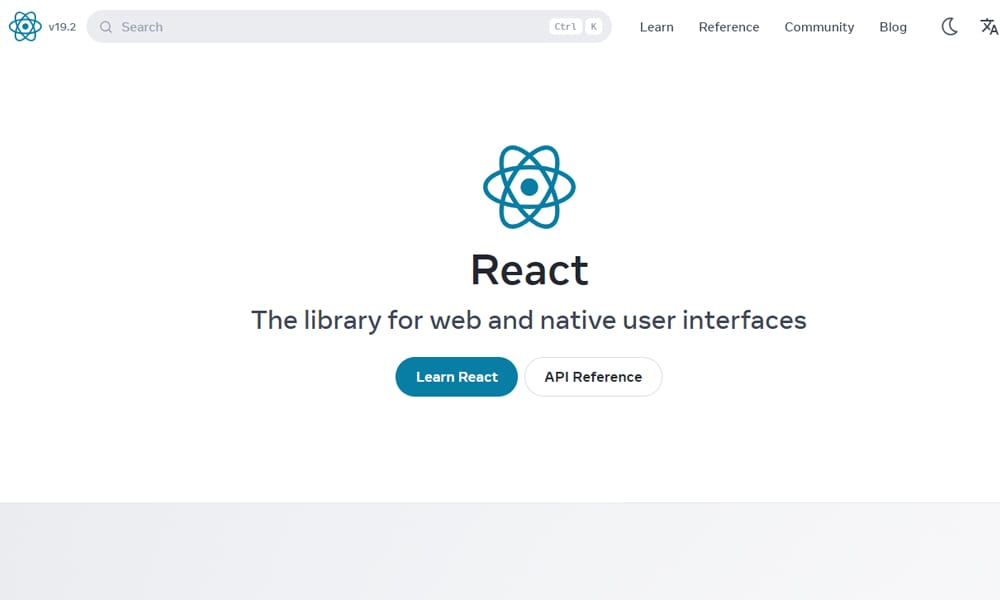Screen dimensions: 1000x600
Task: Click the K shortcut key badge
Action: 594,27
